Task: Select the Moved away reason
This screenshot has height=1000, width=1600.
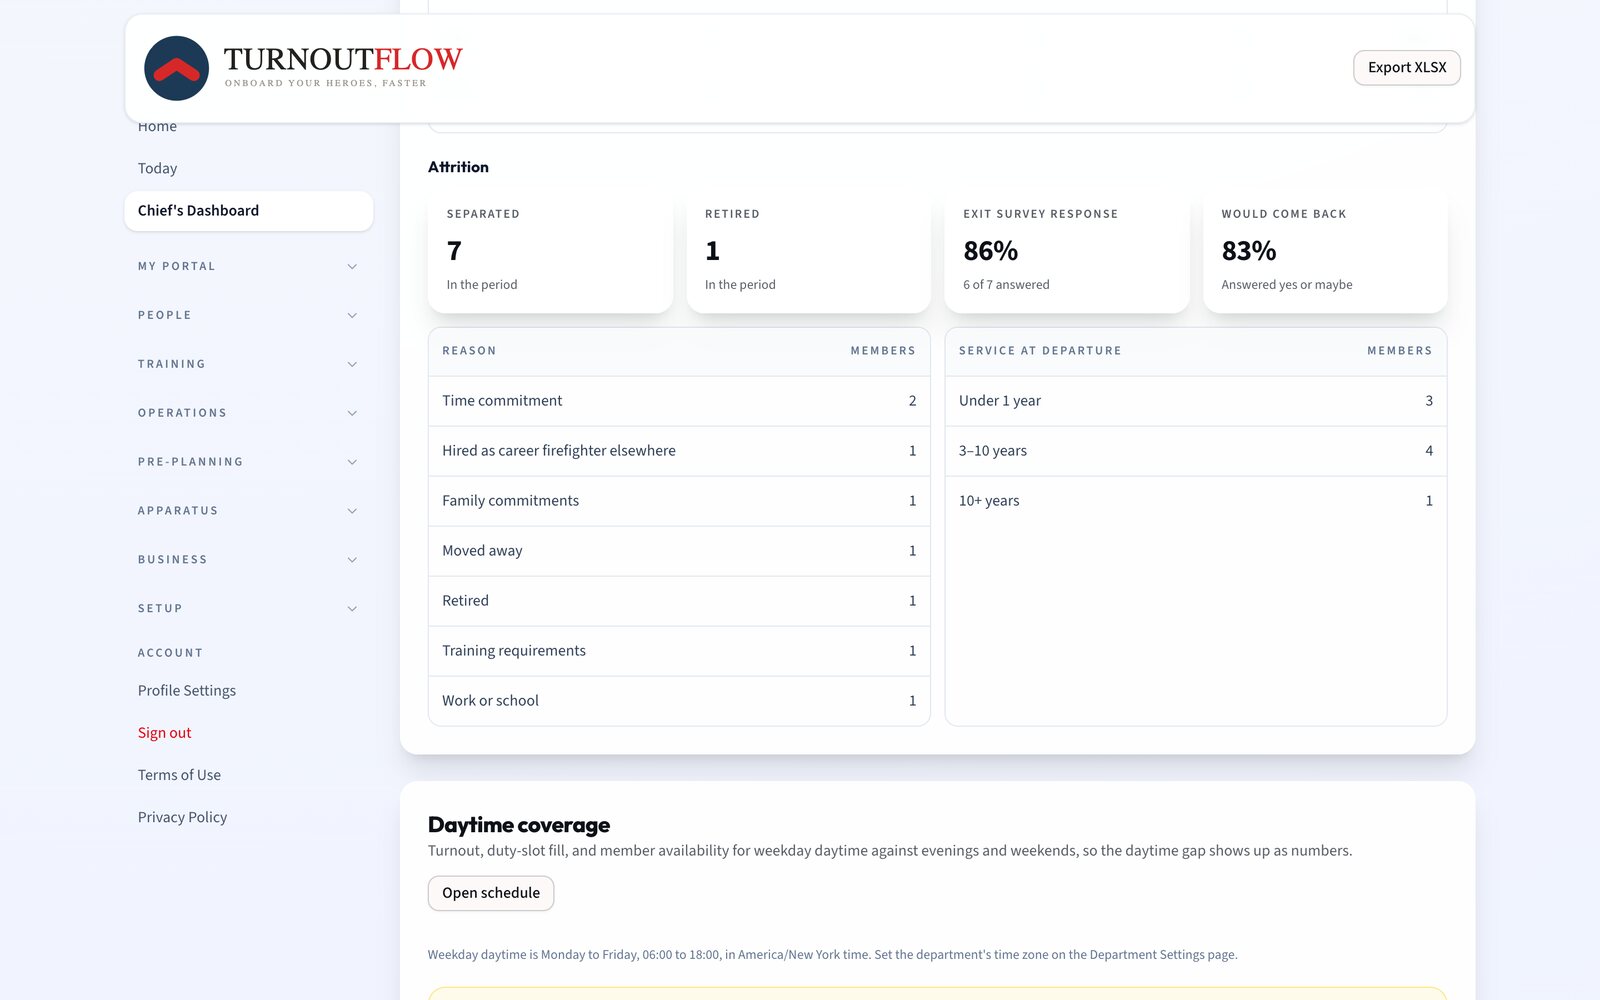Action: 679,551
